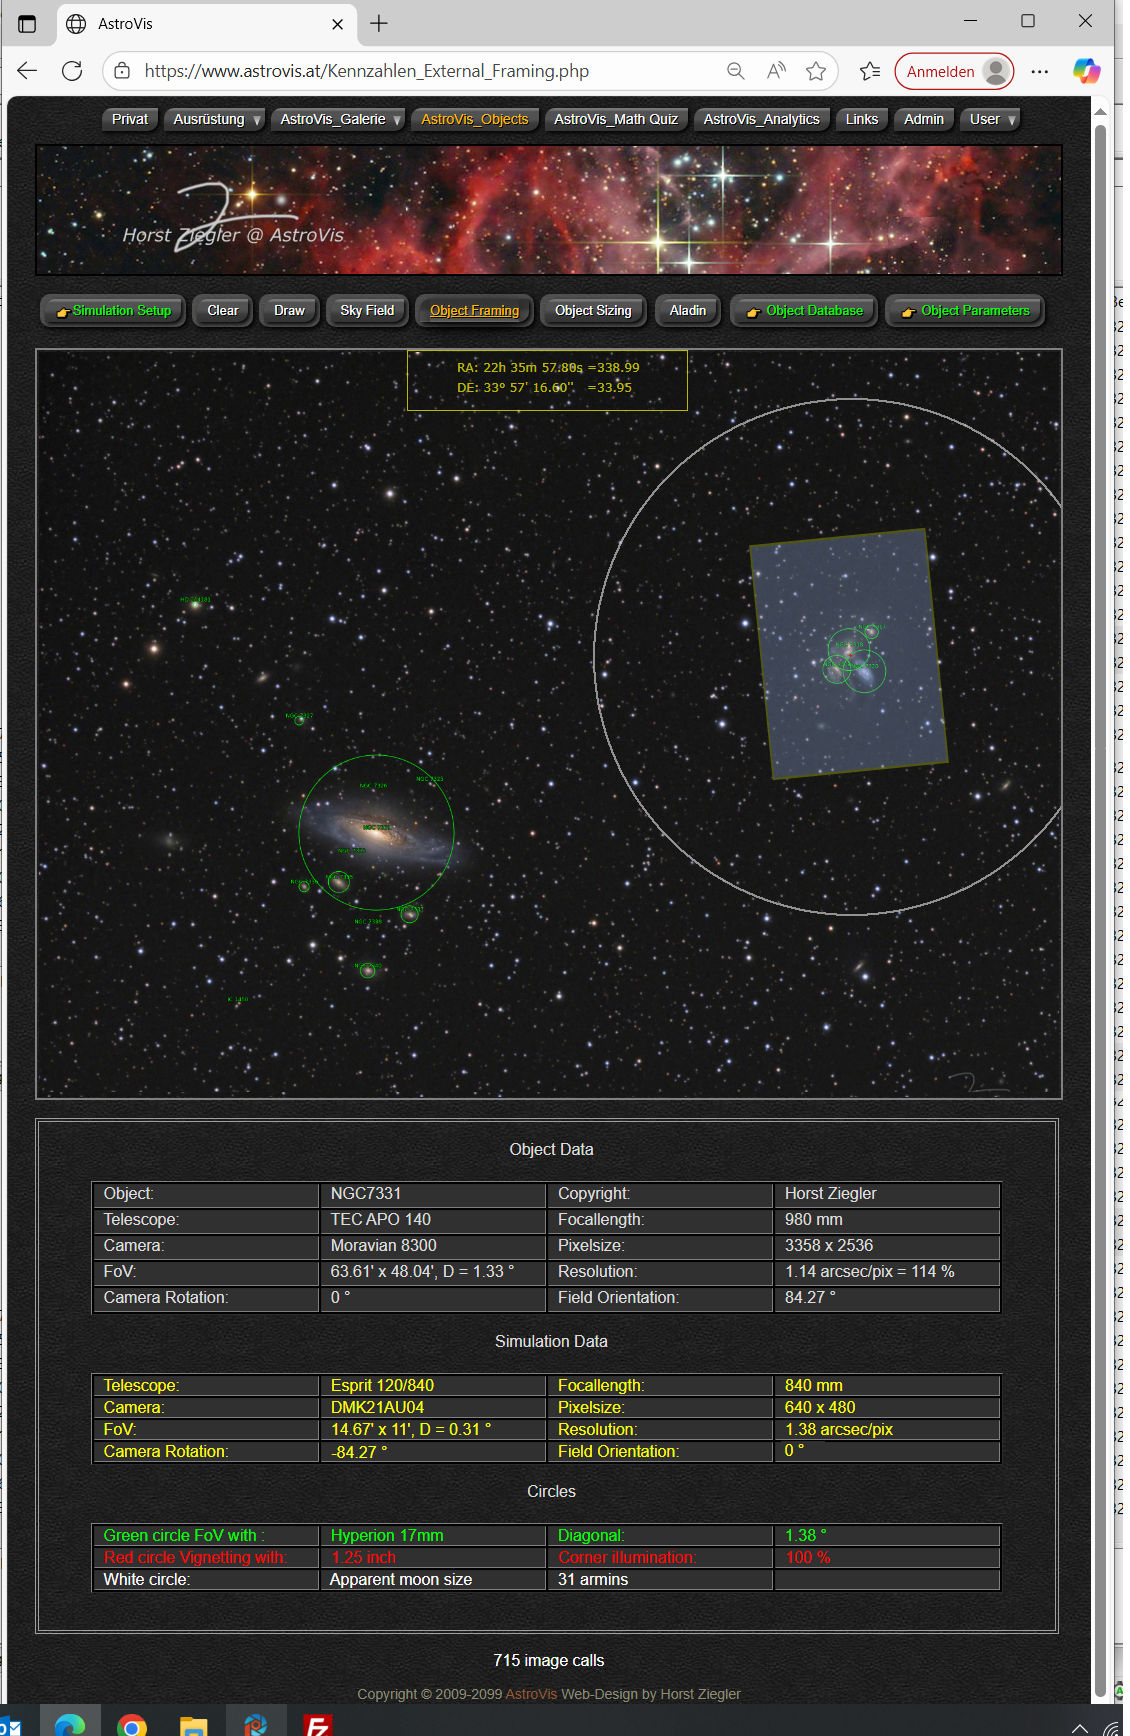Expand the User dropdown menu
This screenshot has height=1736, width=1130.
point(991,119)
